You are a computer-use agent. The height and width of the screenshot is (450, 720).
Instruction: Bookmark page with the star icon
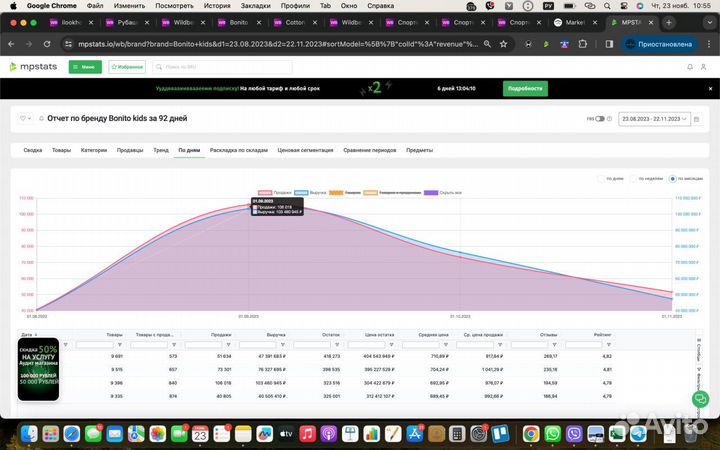click(x=583, y=44)
